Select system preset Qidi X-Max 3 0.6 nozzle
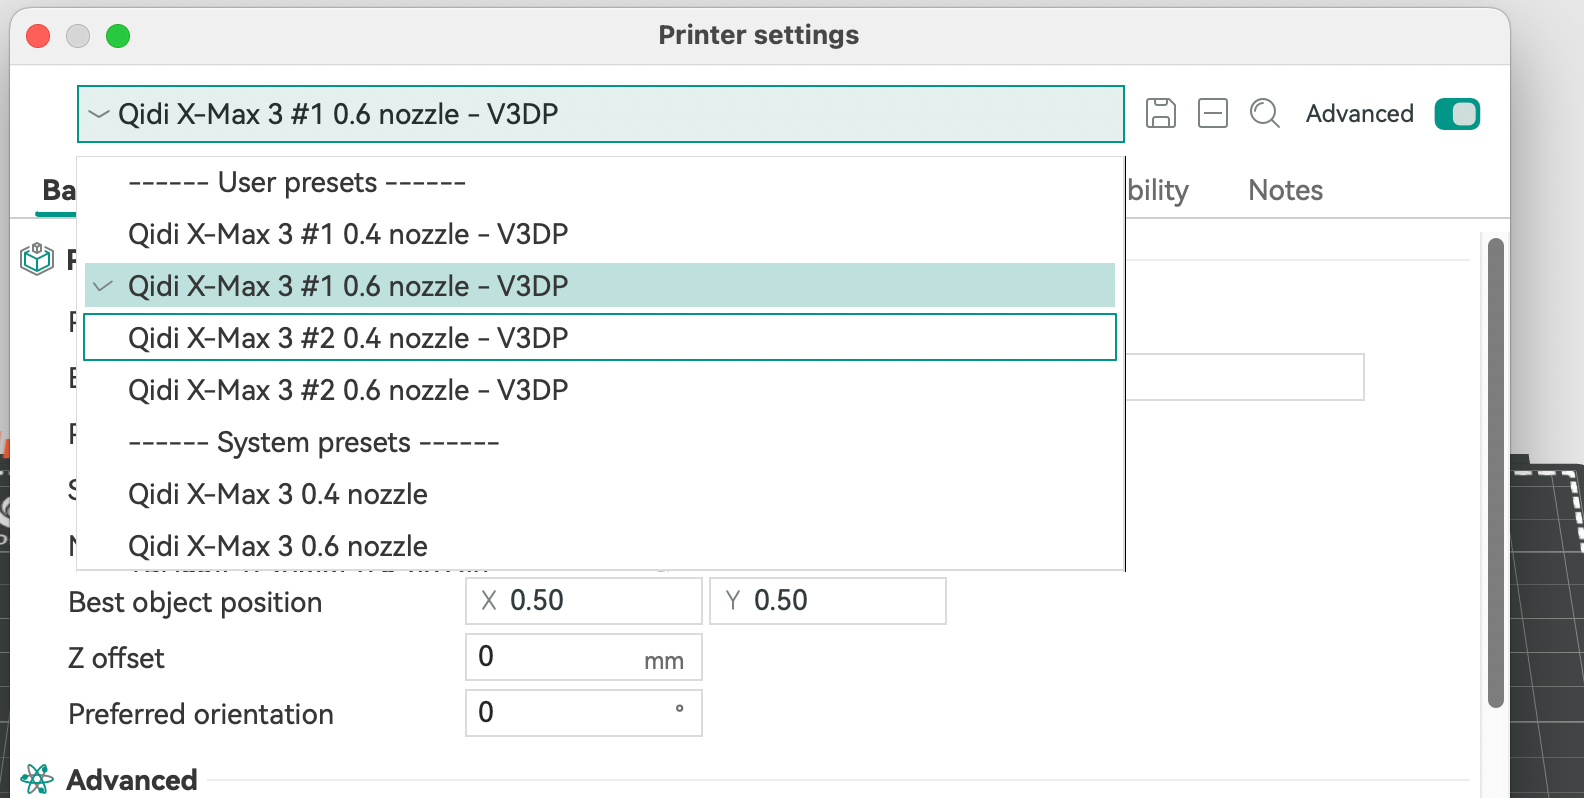The image size is (1584, 798). (278, 546)
